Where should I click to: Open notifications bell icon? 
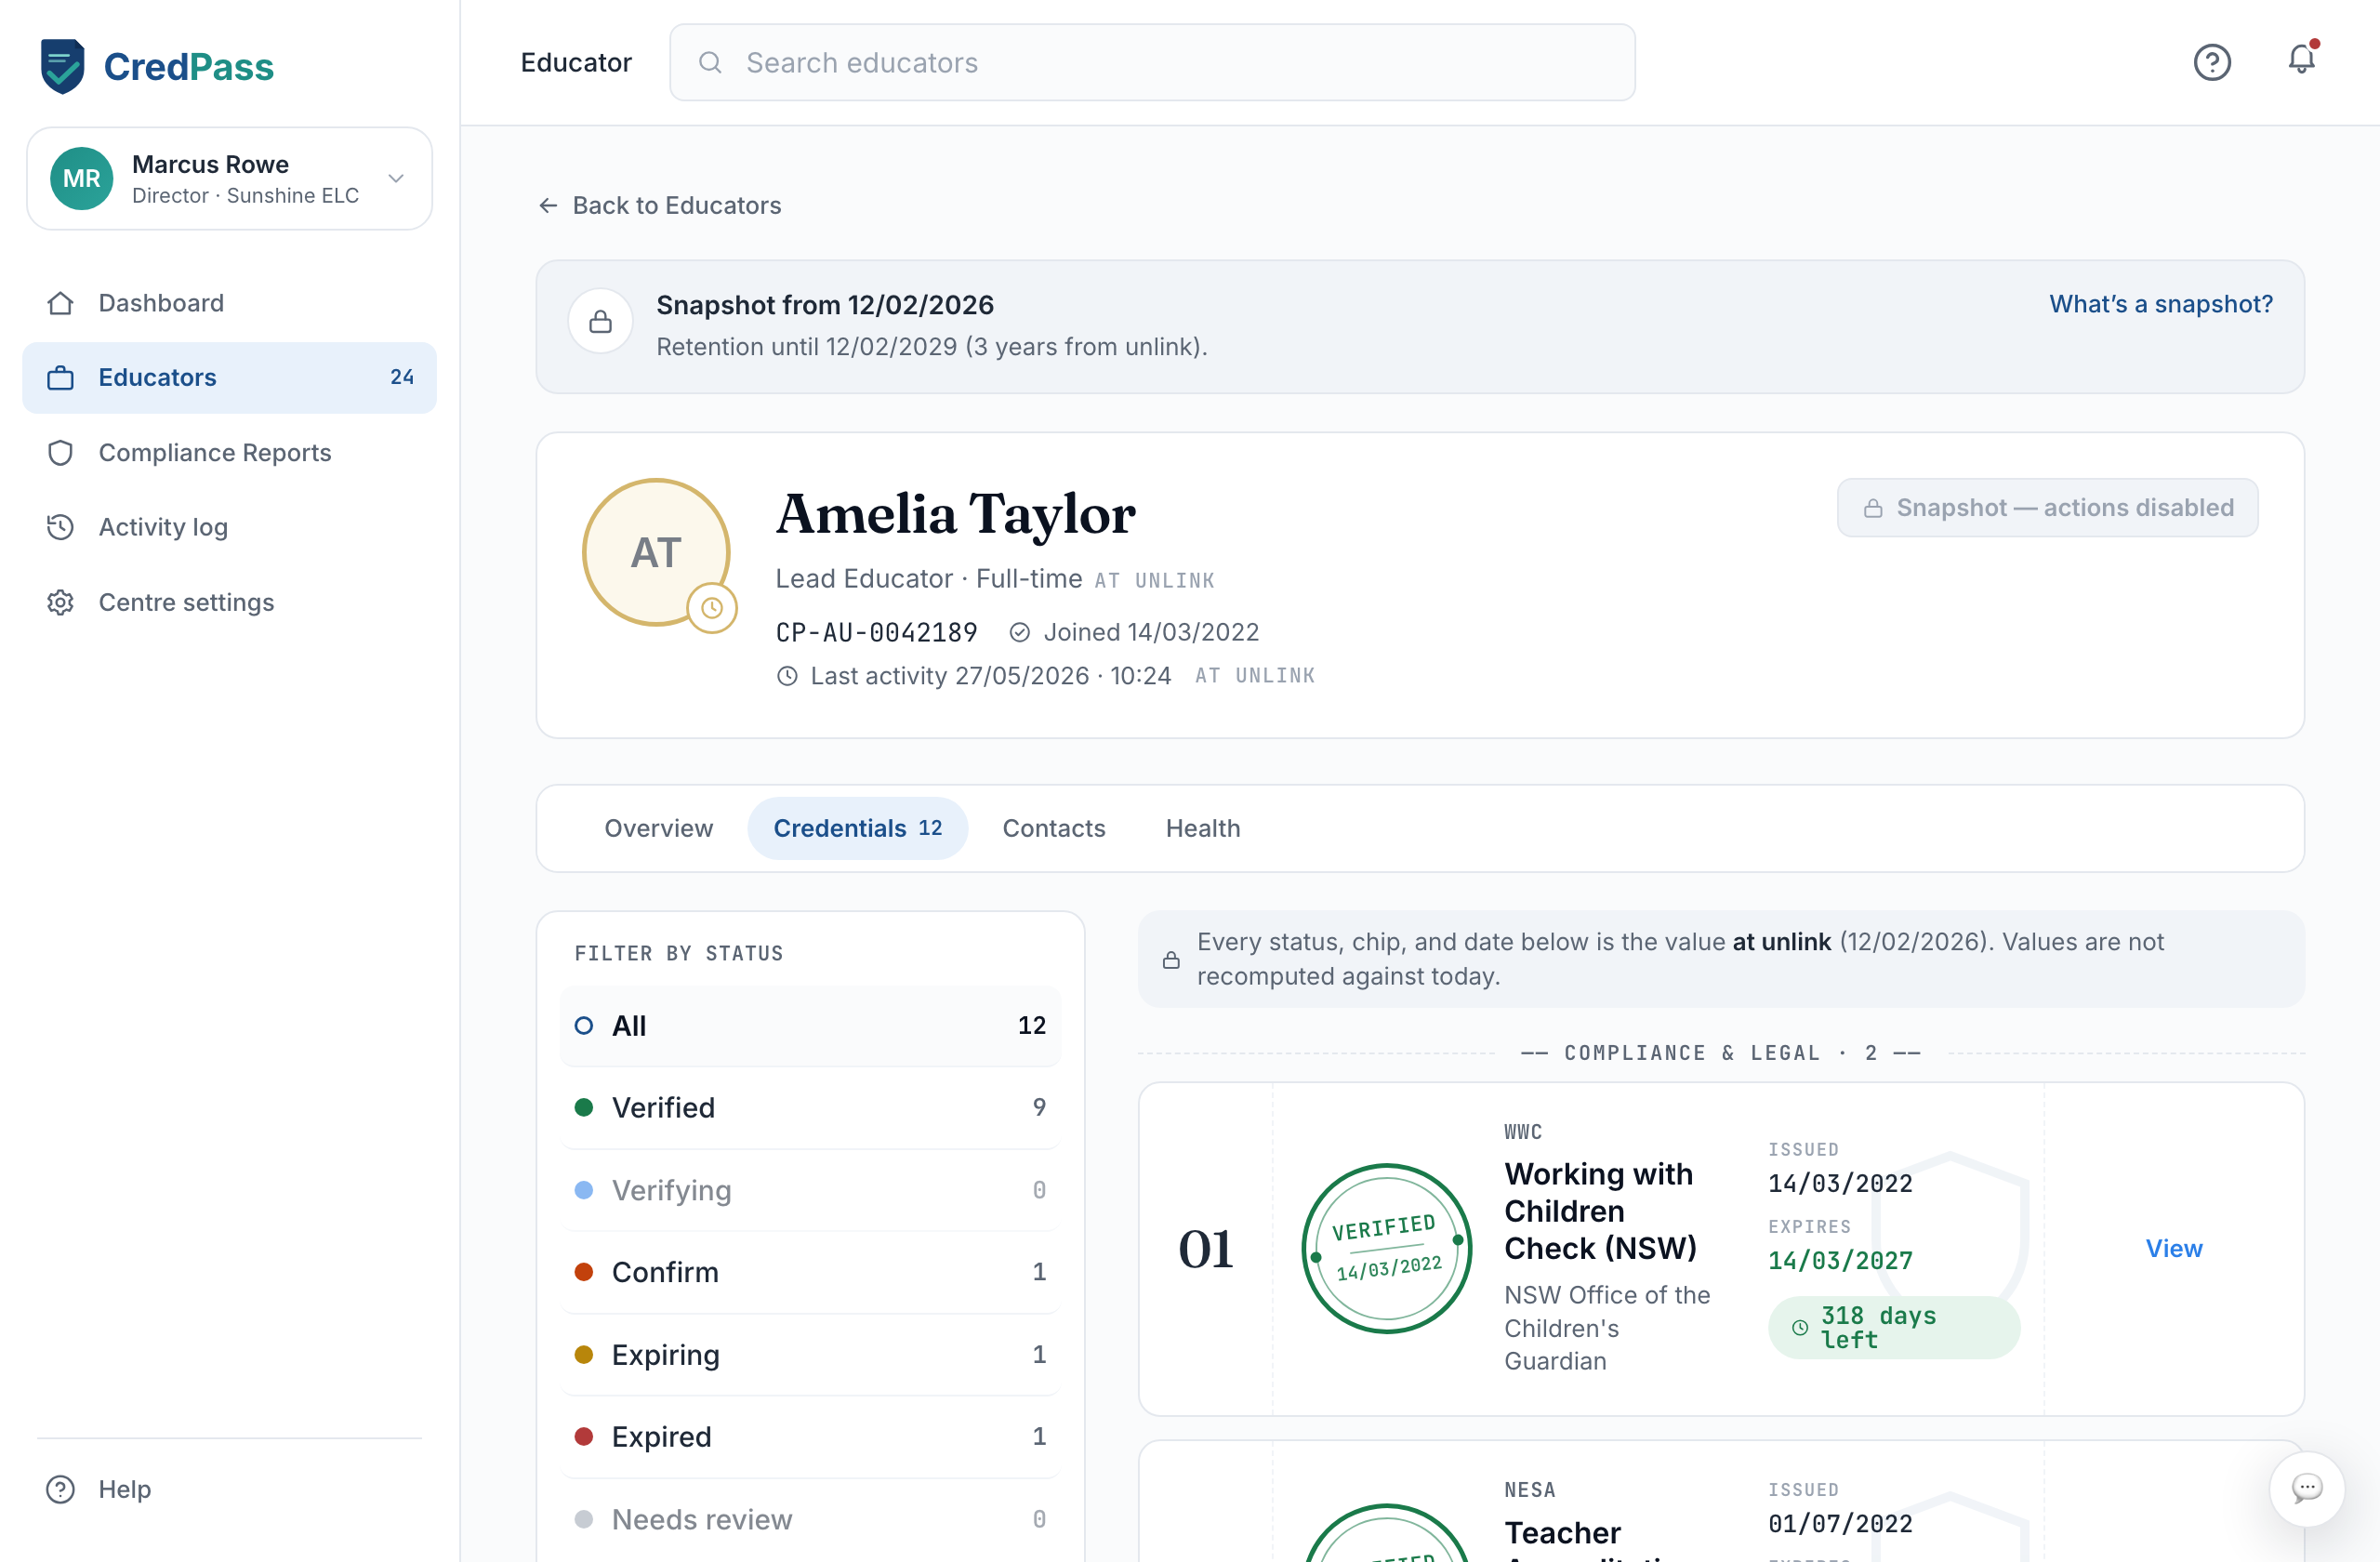coord(2301,59)
